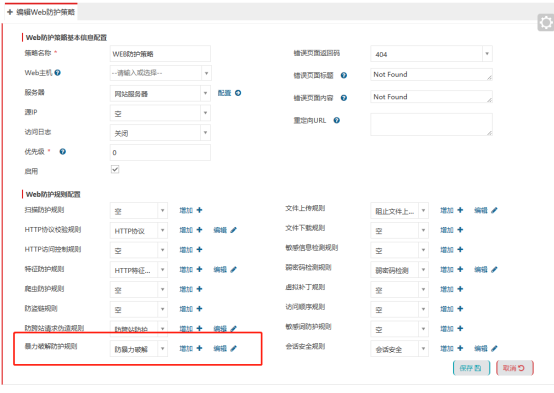Open the 文件上传规则 dropdown
Viewport: 554px width, 393px height.
400,211
